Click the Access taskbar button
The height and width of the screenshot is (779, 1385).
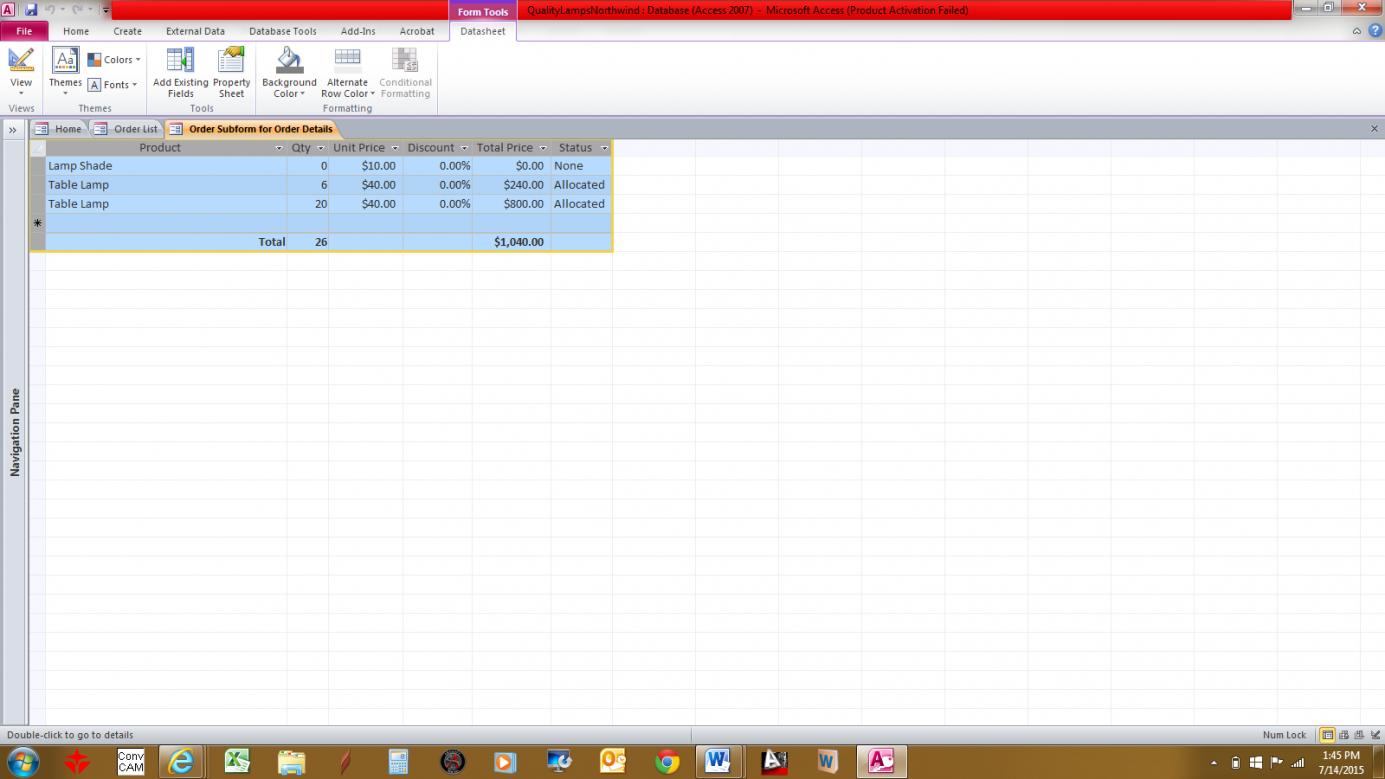pyautogui.click(x=881, y=762)
